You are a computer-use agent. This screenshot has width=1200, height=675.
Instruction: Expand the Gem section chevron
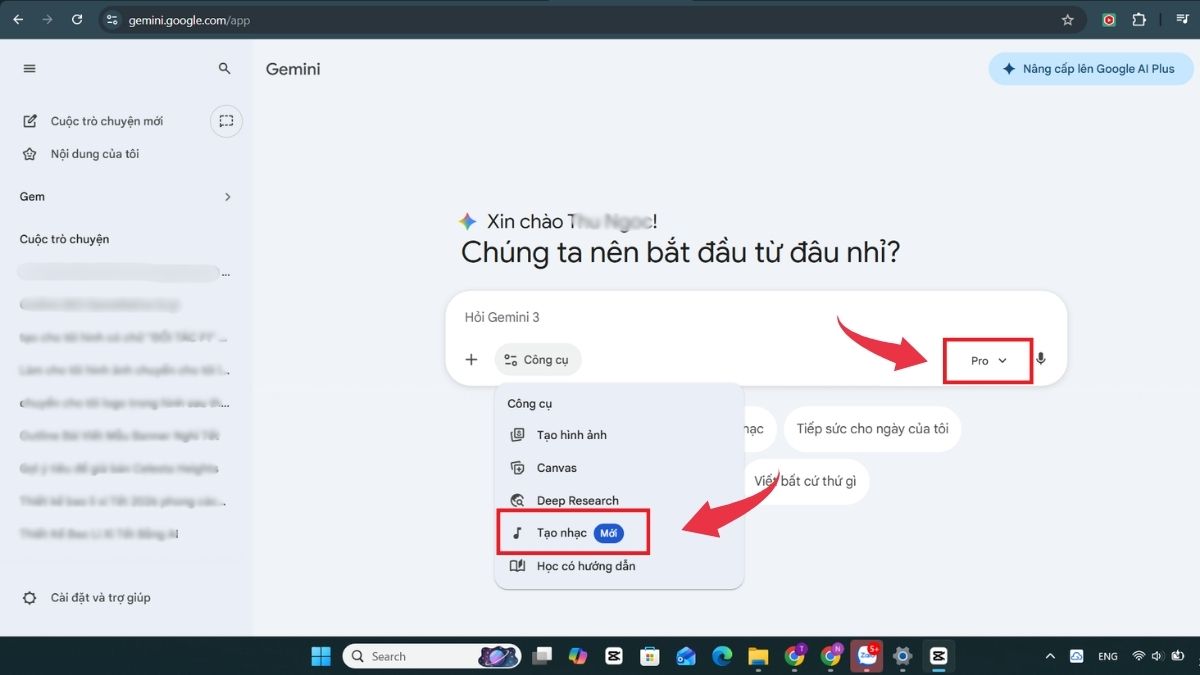[x=226, y=196]
